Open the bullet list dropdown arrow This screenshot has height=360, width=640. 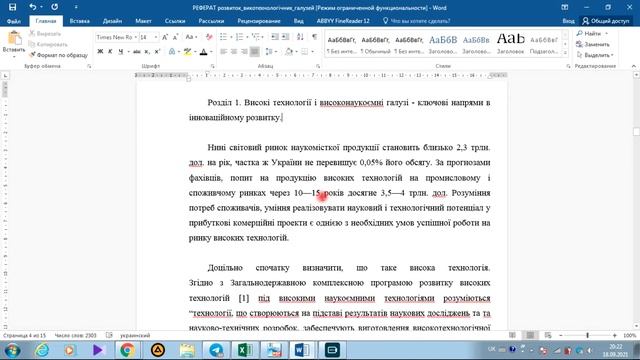(231, 37)
